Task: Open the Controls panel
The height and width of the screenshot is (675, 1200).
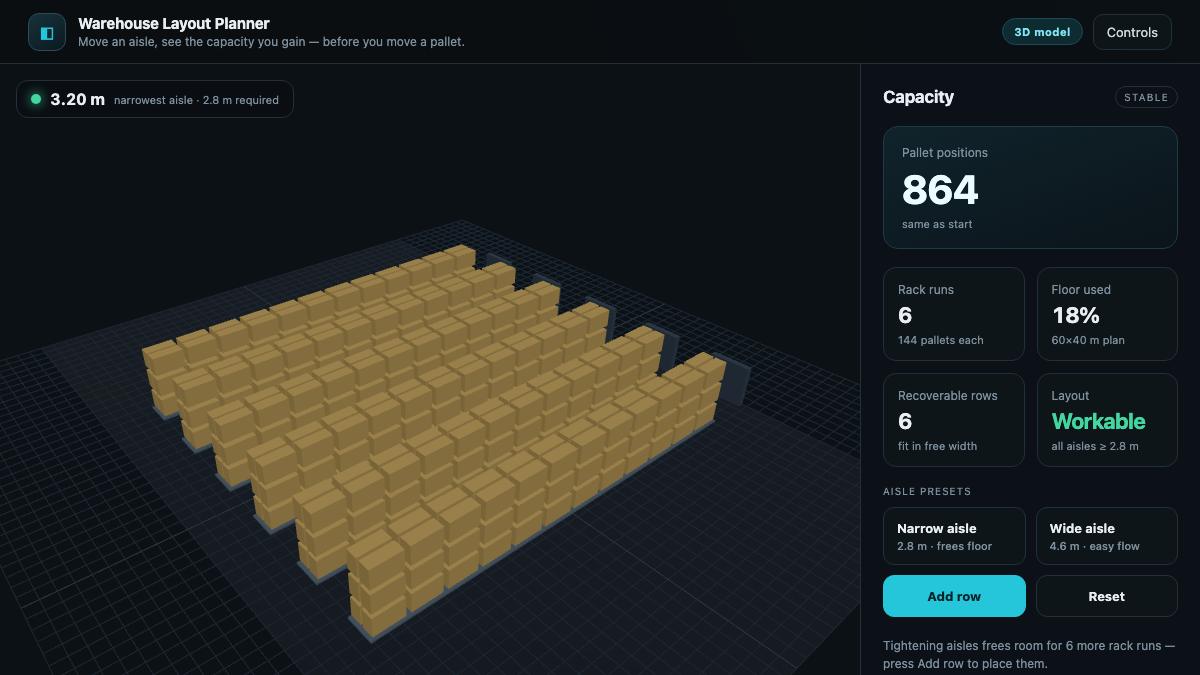Action: tap(1132, 32)
